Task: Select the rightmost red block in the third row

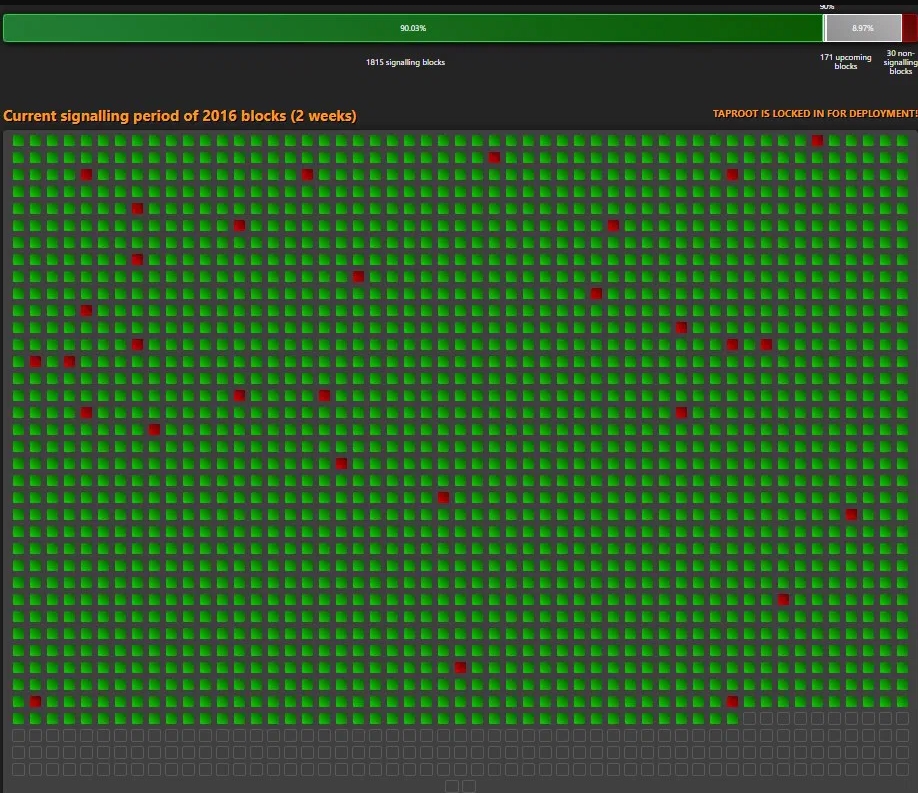Action: [x=732, y=175]
